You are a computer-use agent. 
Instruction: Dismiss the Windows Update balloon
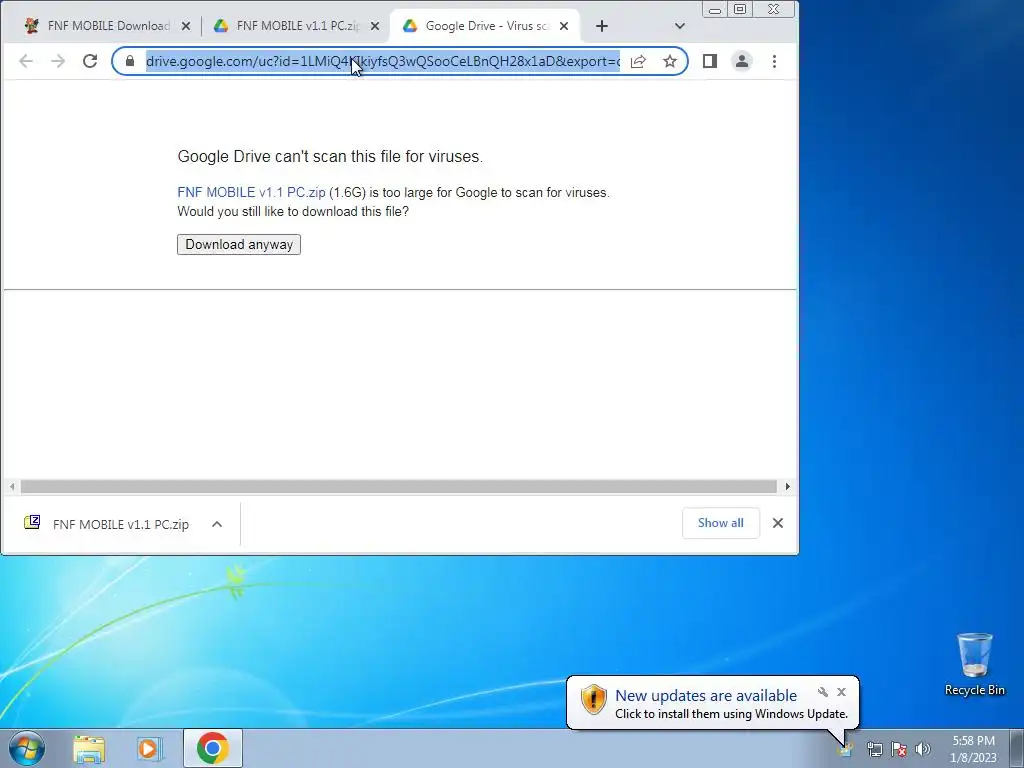[x=842, y=692]
